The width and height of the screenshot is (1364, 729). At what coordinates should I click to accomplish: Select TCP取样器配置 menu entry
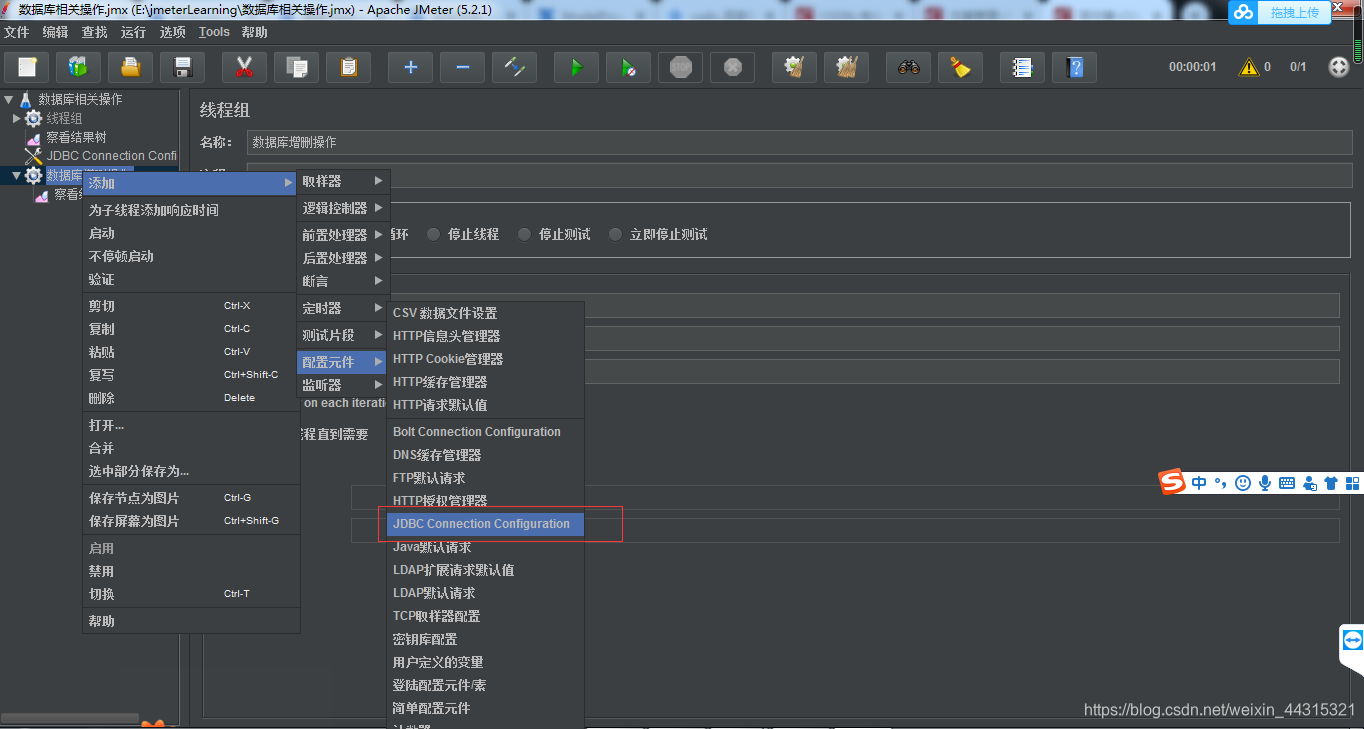point(485,616)
